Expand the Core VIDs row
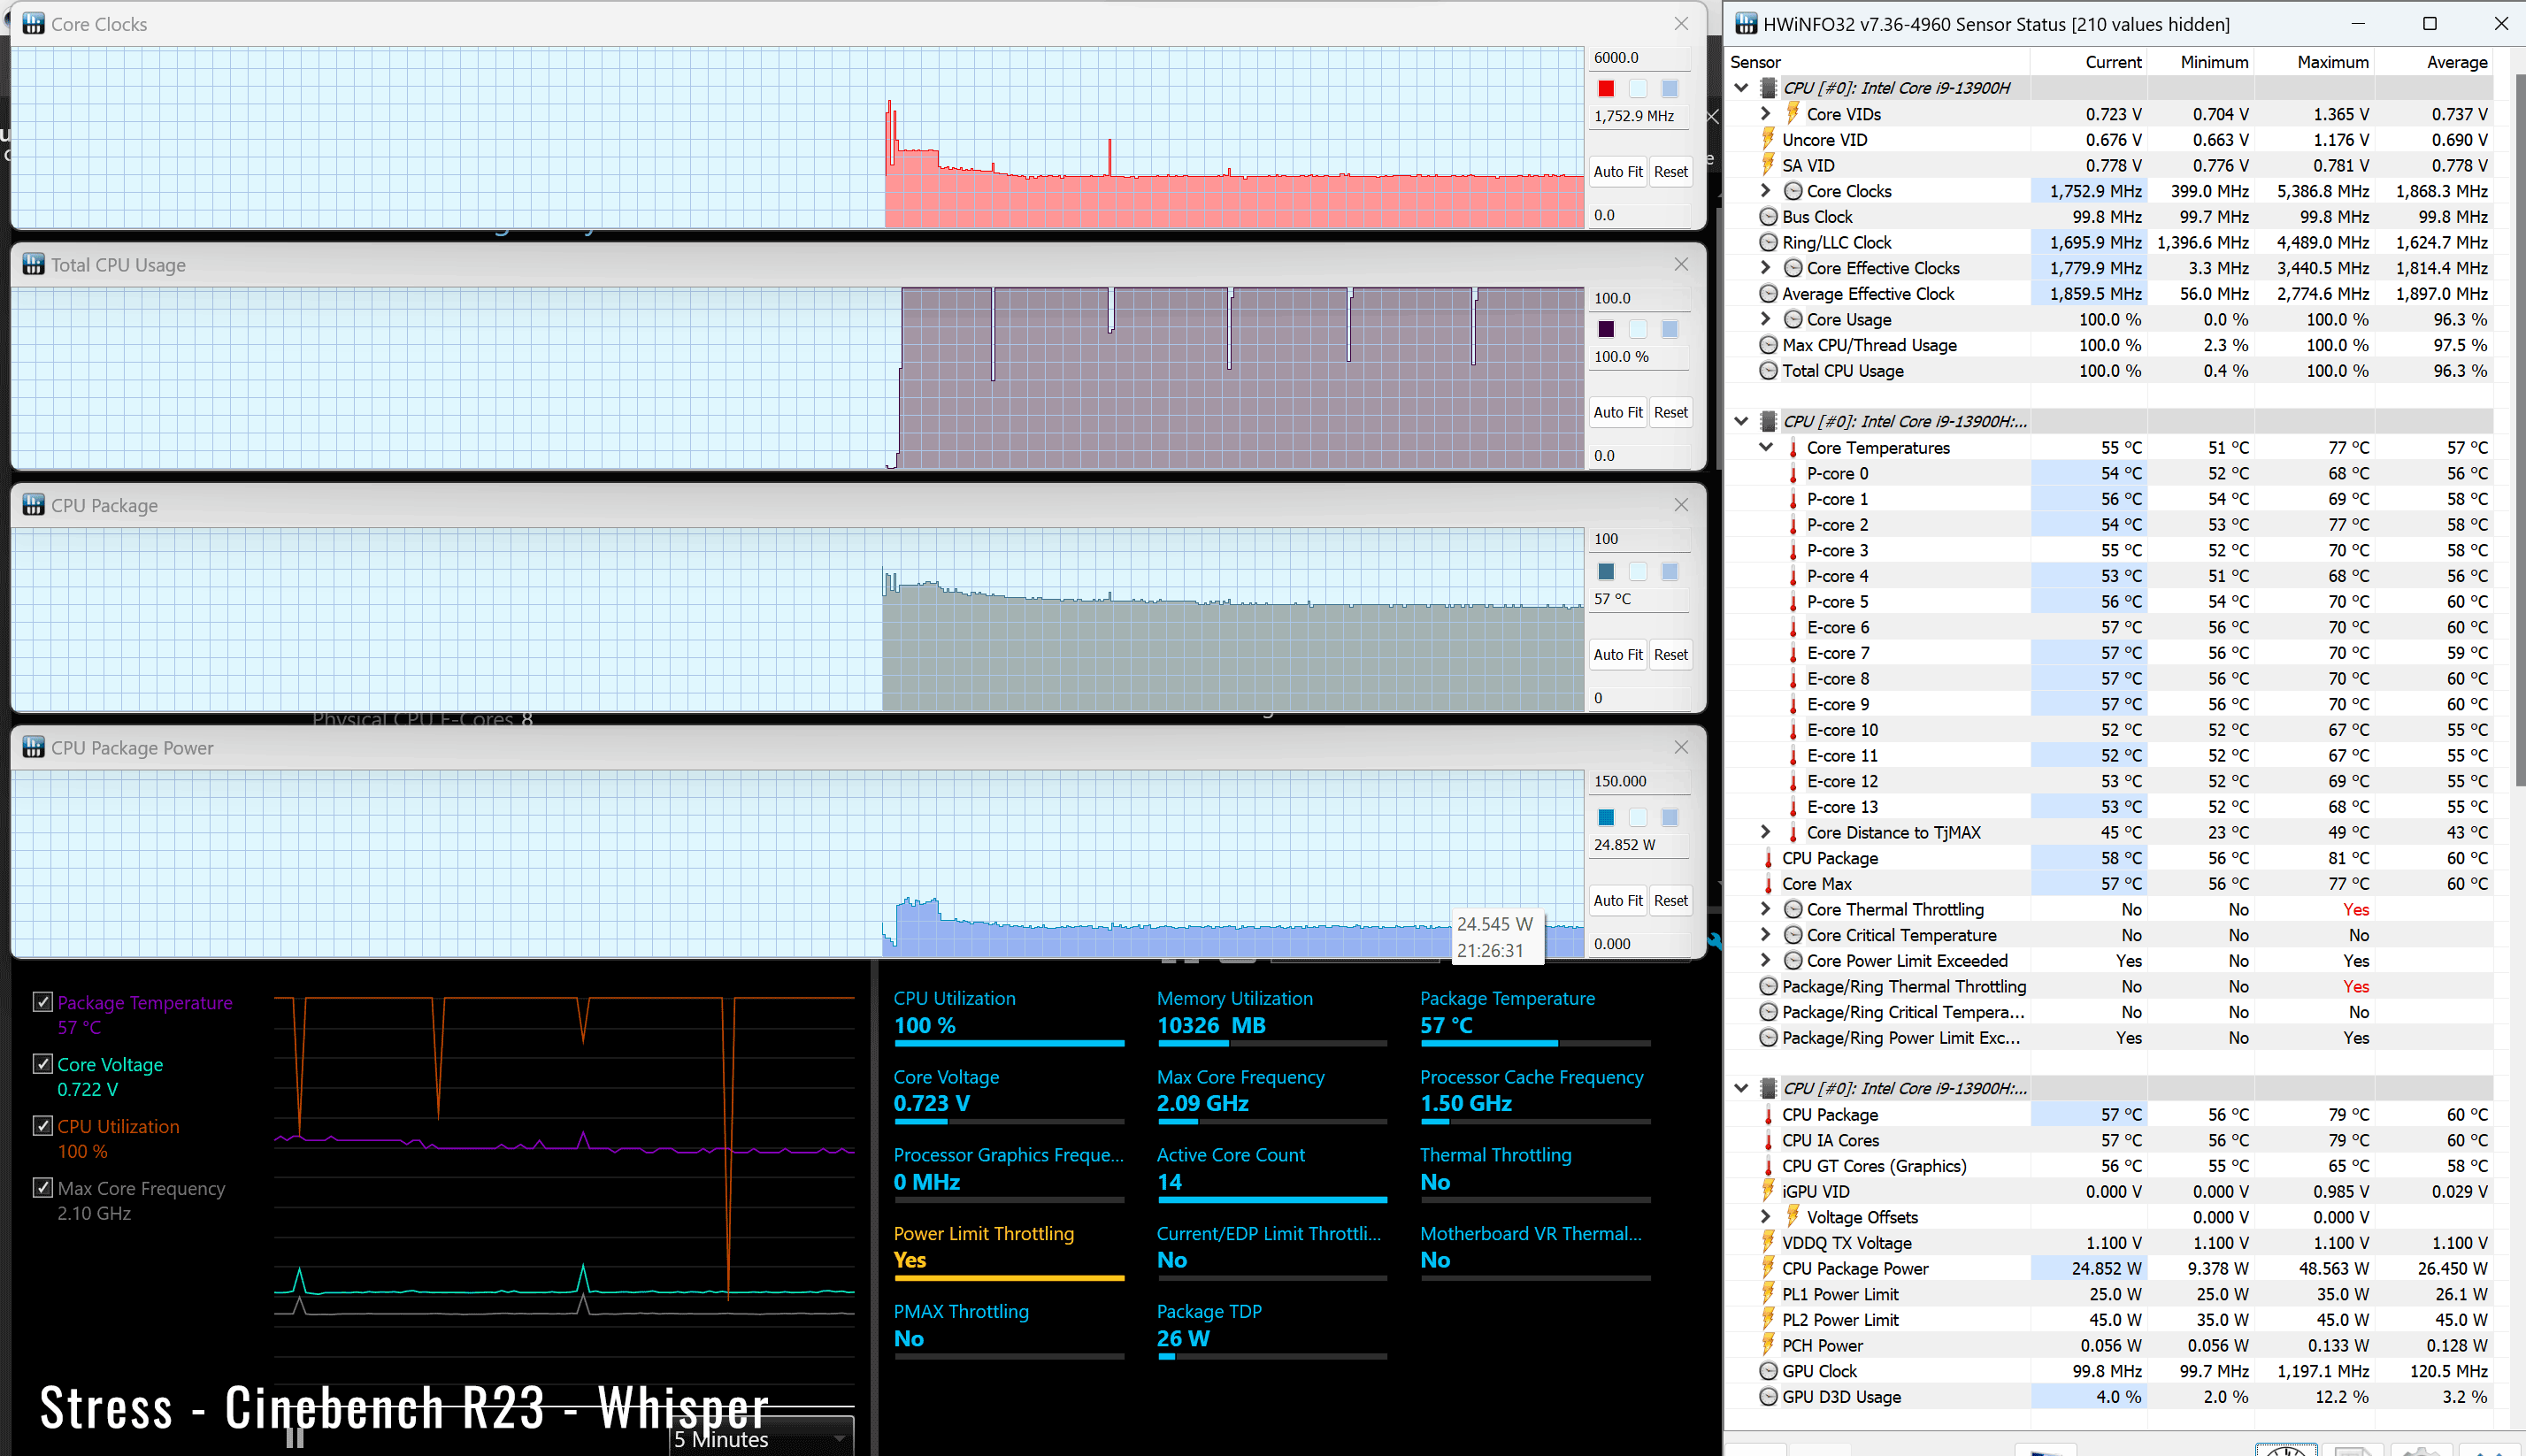2526x1456 pixels. coord(1766,113)
